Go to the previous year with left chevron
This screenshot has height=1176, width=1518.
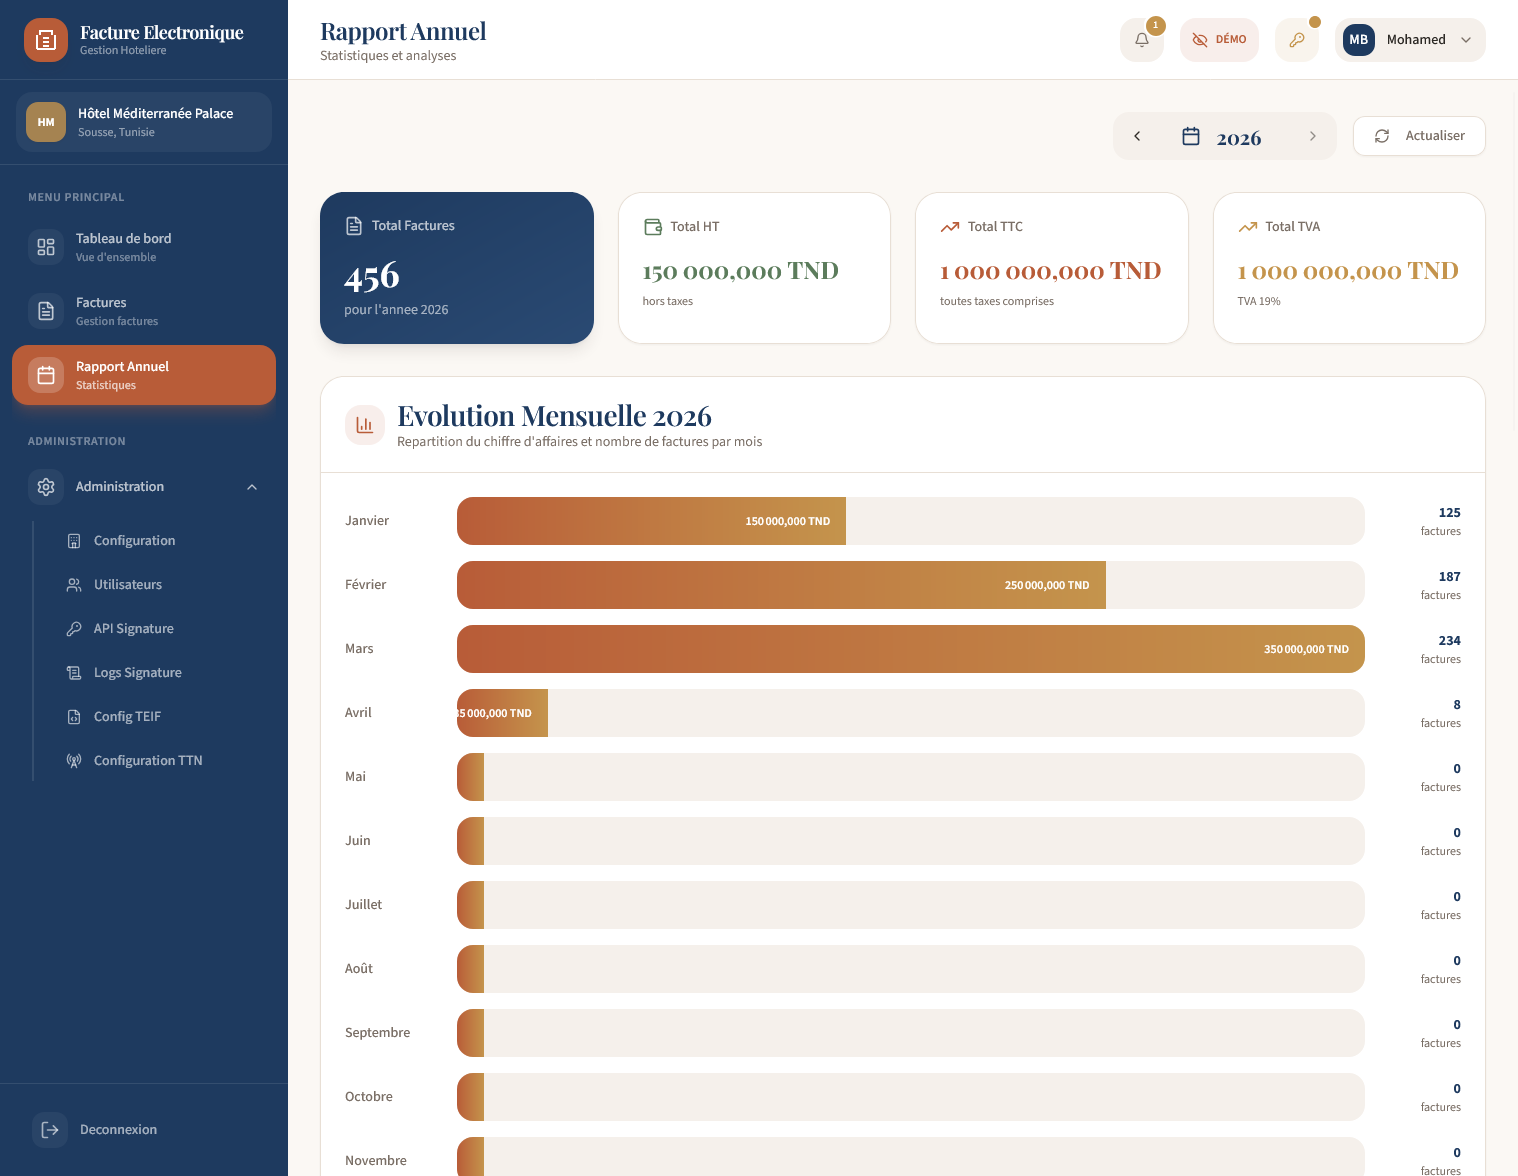click(x=1137, y=135)
